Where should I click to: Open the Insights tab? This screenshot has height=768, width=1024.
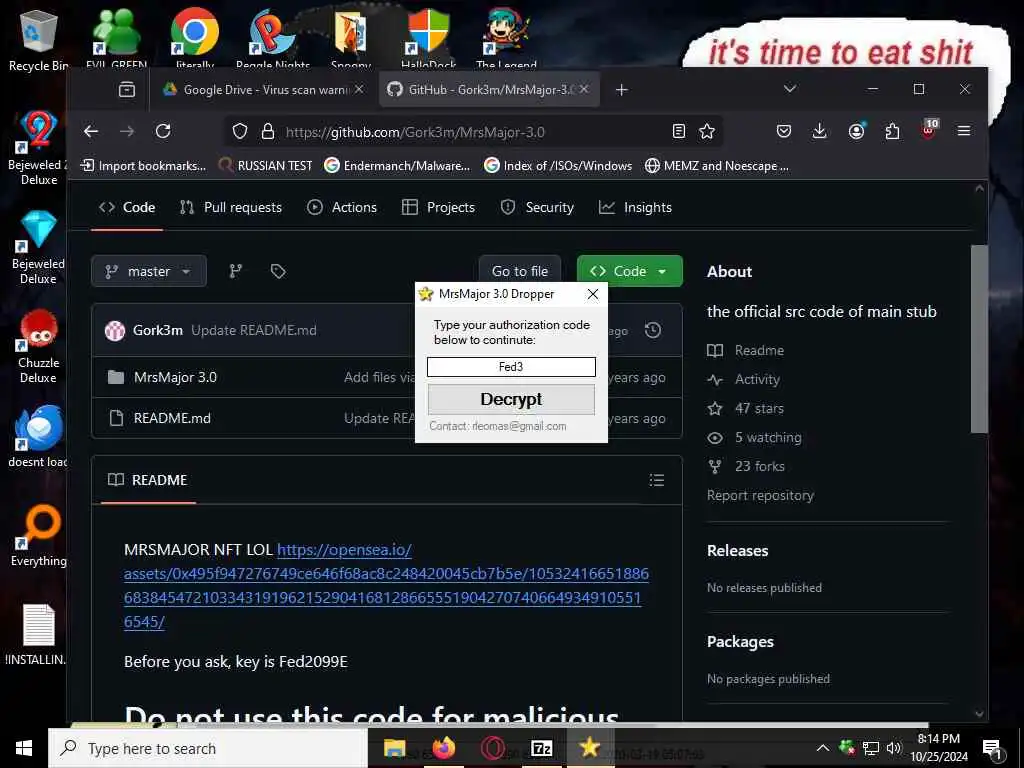coord(635,208)
